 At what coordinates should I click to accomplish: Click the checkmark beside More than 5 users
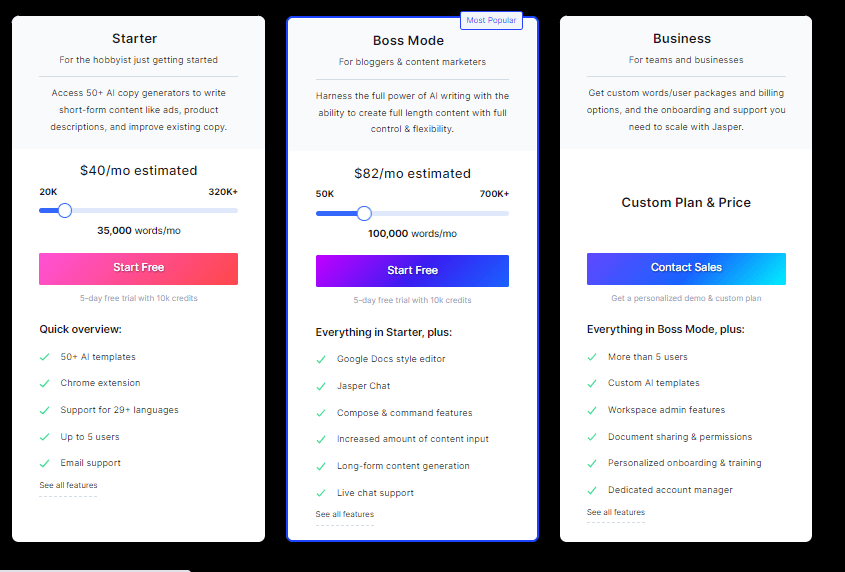point(592,357)
